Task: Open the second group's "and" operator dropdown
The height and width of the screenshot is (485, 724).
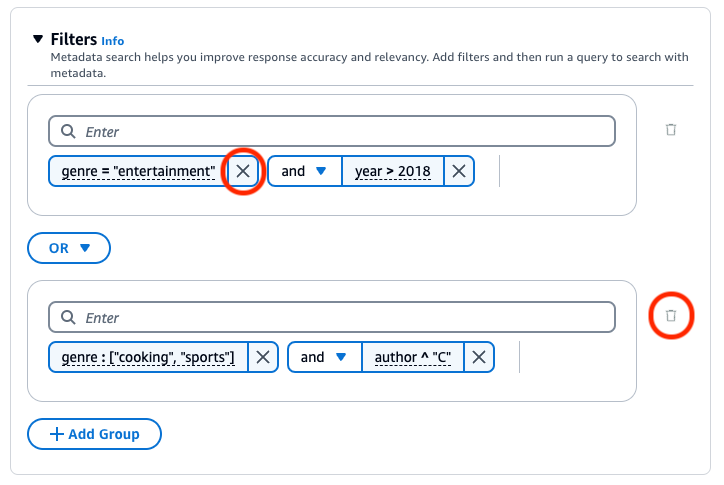Action: (324, 357)
